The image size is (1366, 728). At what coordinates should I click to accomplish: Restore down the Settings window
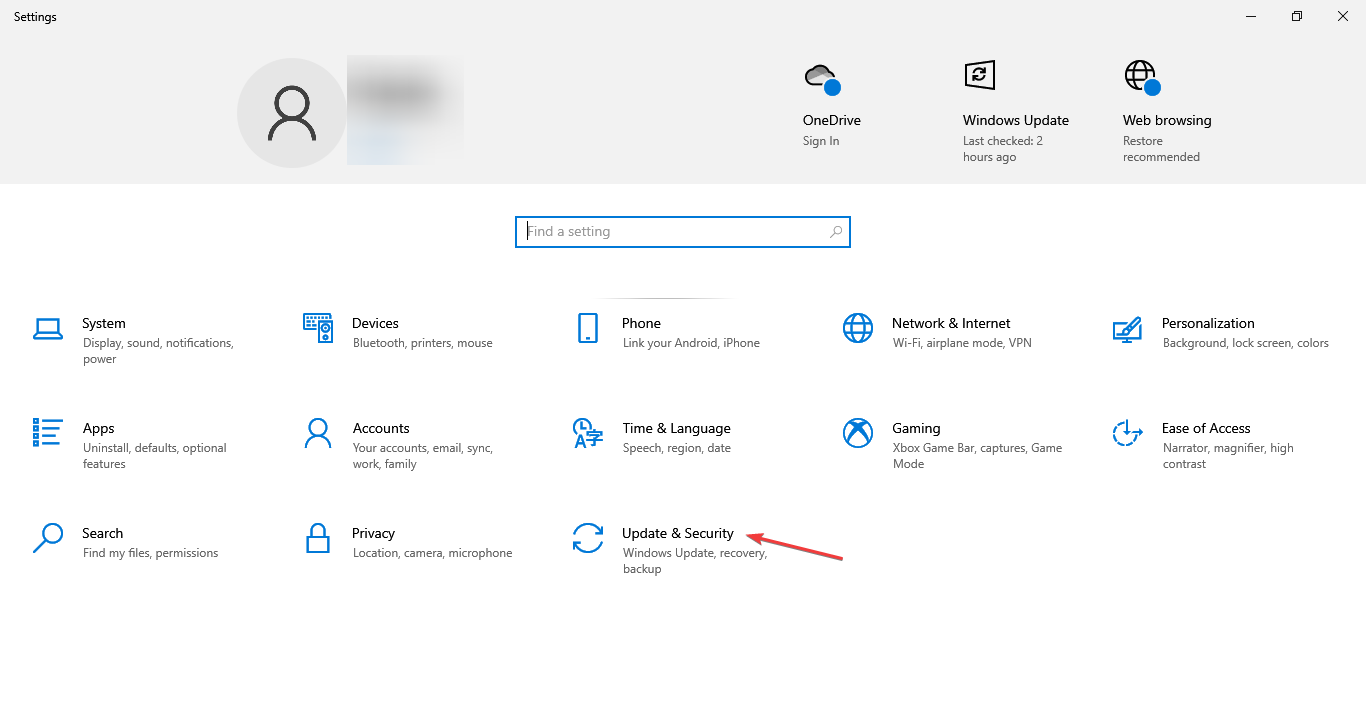(x=1296, y=16)
